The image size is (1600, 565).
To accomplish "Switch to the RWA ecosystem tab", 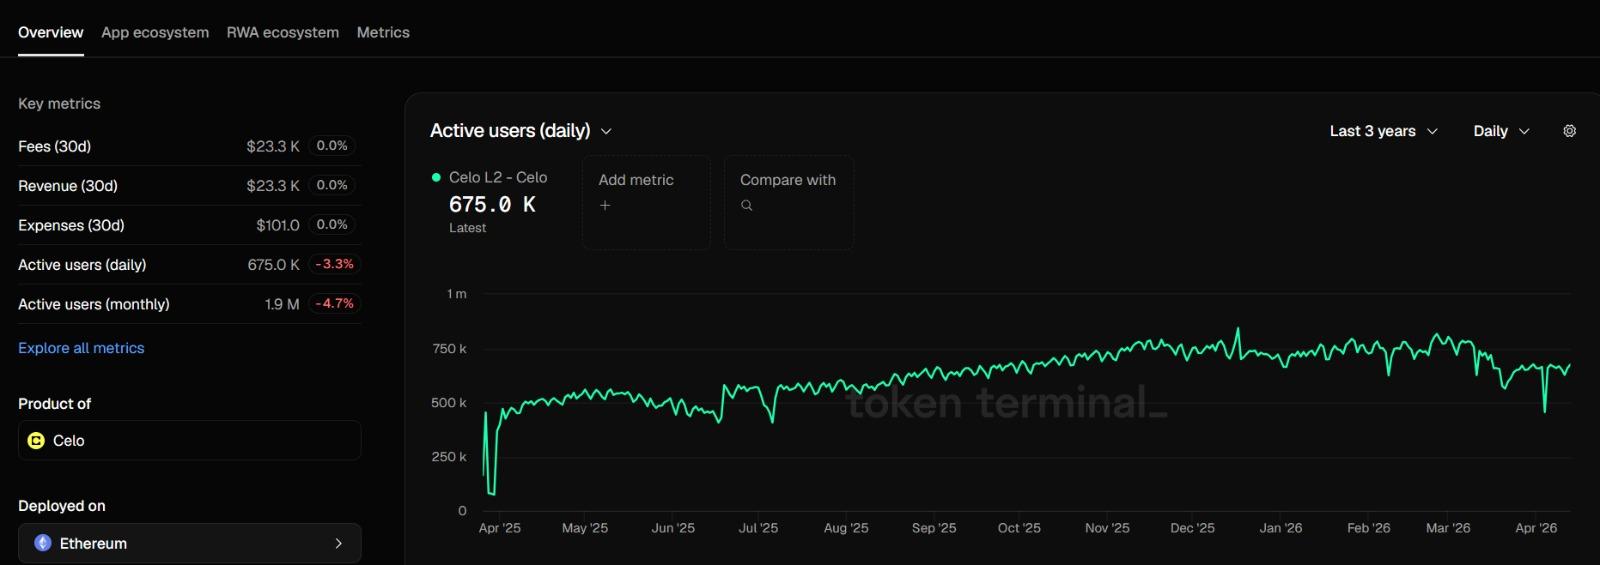I will pos(283,32).
